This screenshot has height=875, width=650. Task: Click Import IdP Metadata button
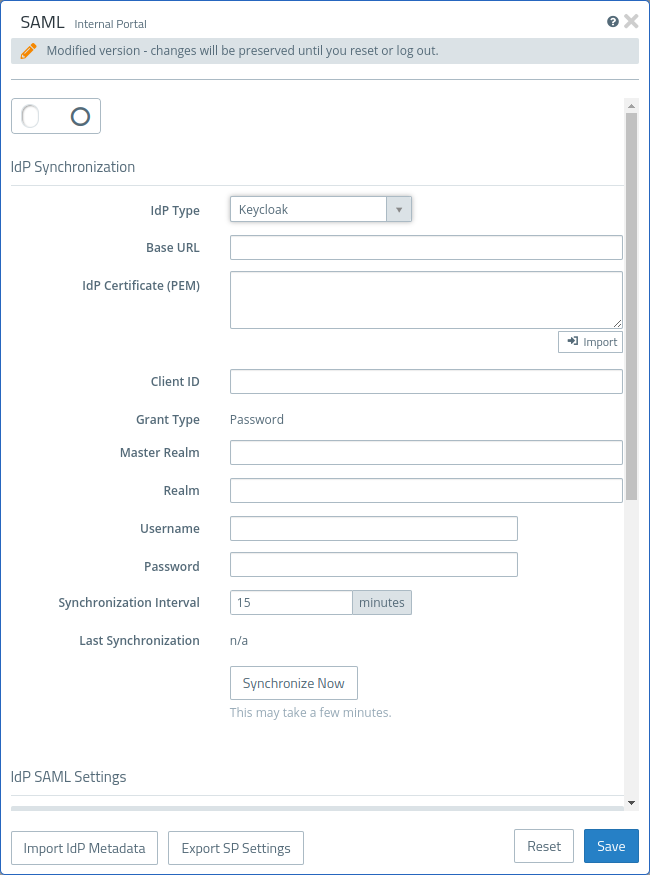85,848
